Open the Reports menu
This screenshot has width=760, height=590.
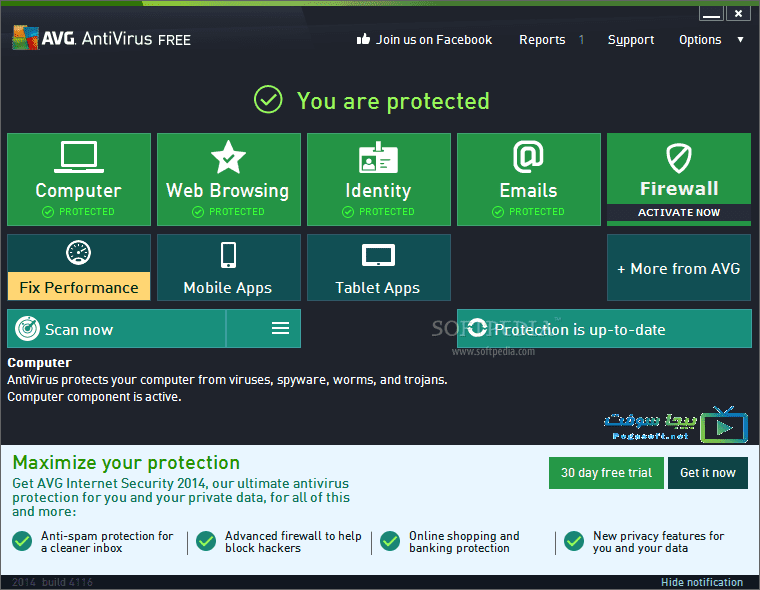tap(542, 40)
